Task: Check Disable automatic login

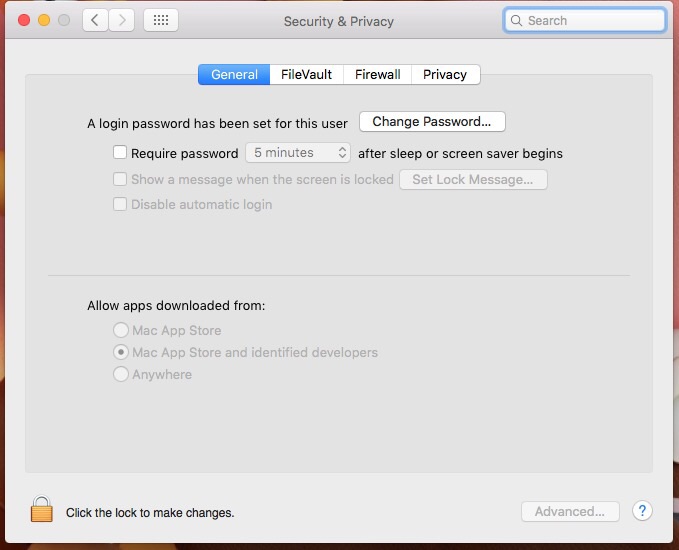Action: click(120, 204)
